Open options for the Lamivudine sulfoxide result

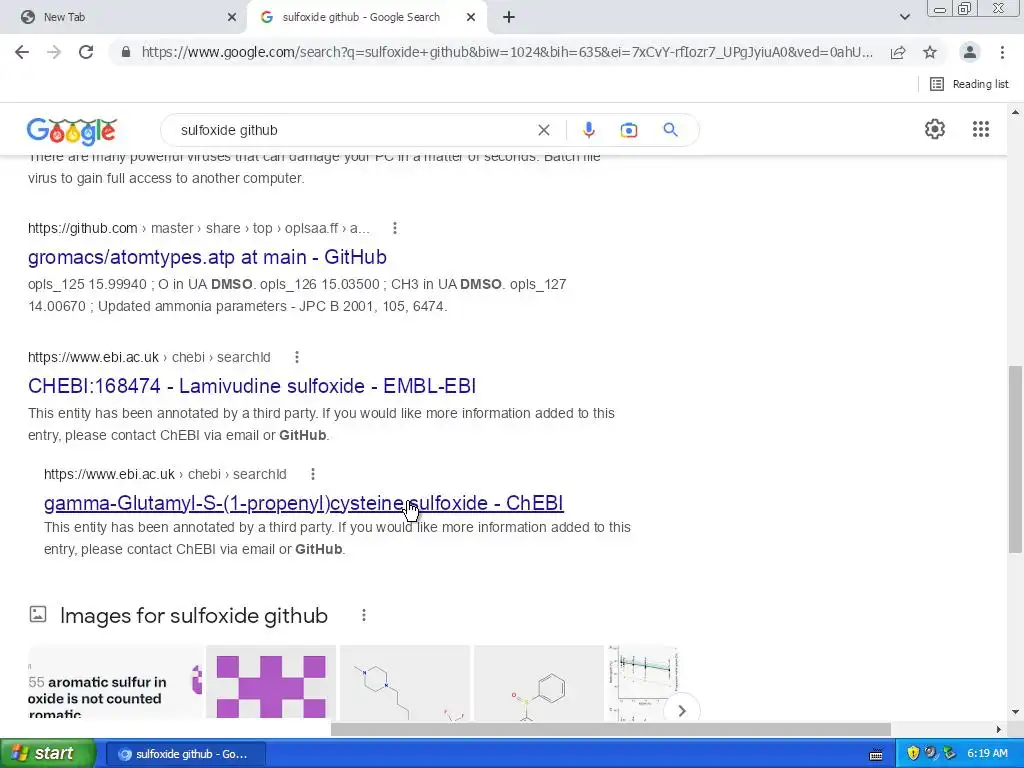[296, 357]
